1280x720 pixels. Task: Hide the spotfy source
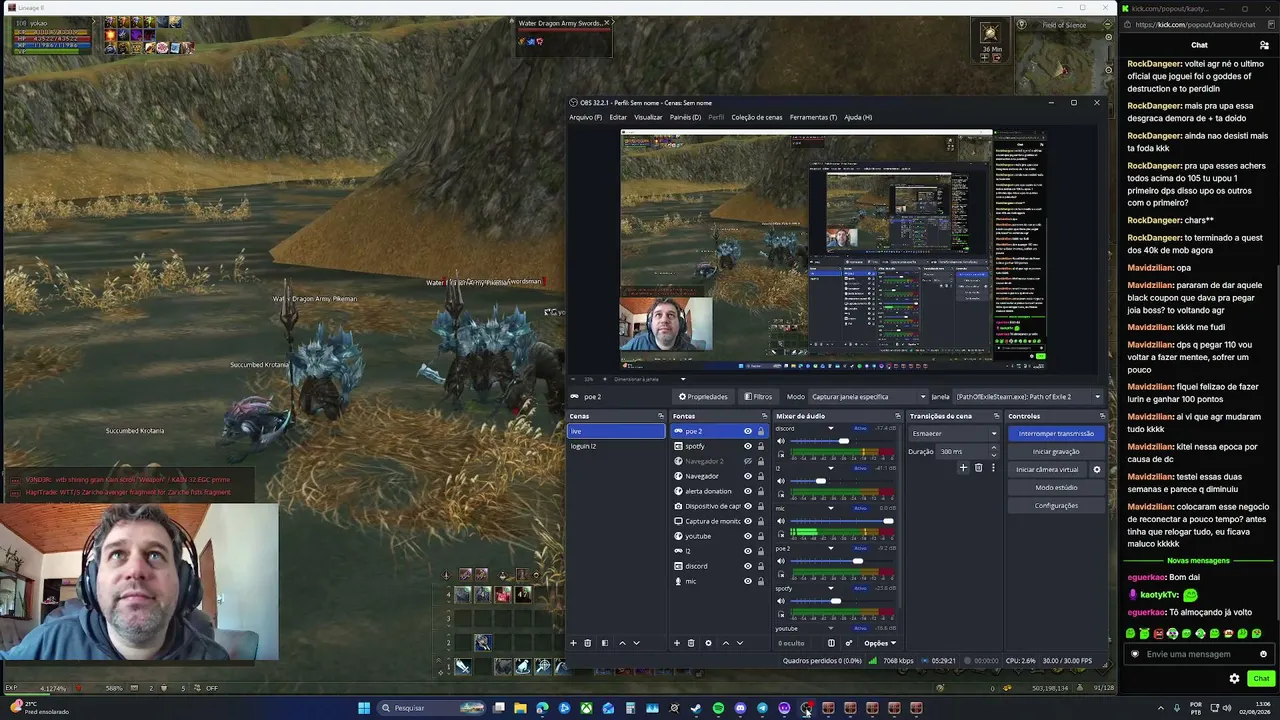point(747,446)
